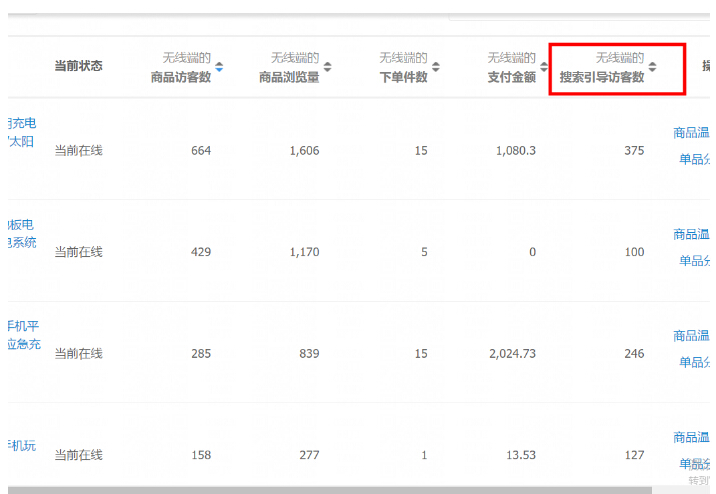
Task: Open product link in the 664-visitor row
Action: 21,132
